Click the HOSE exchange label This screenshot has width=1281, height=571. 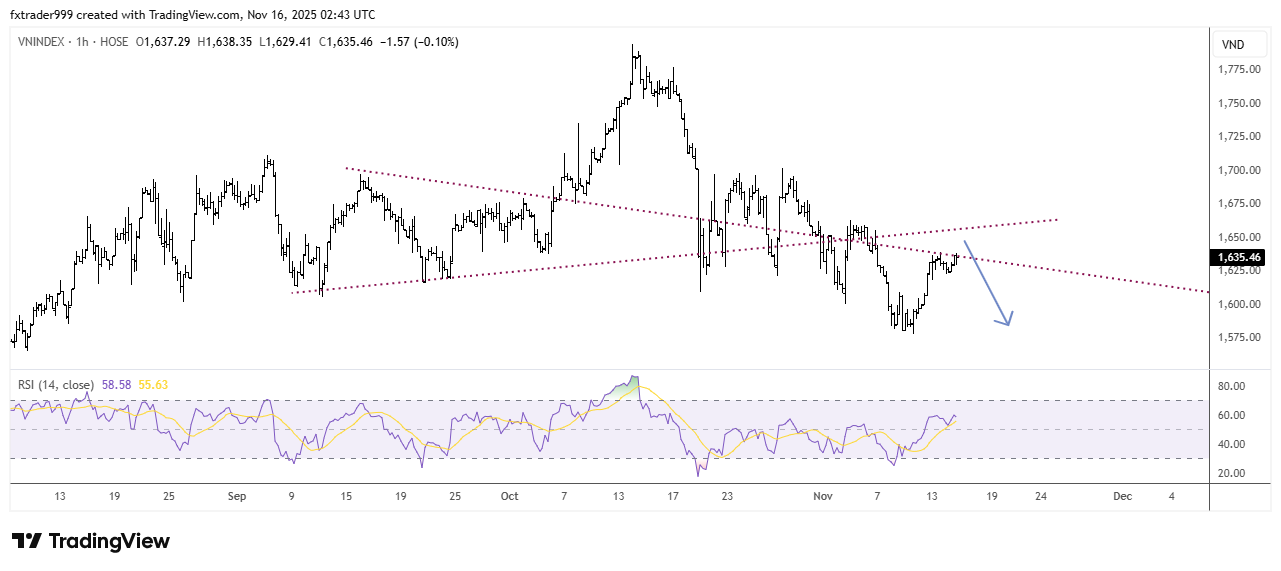[116, 43]
